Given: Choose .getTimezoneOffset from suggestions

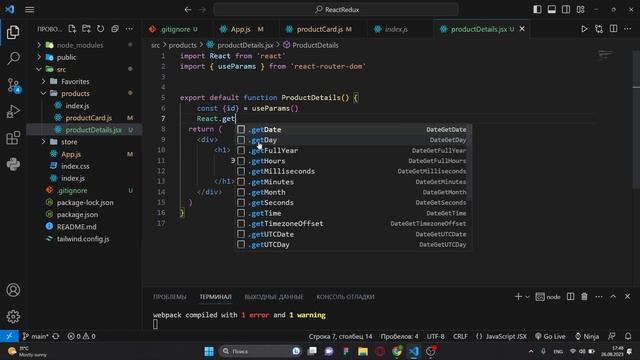Looking at the screenshot, I should [x=353, y=224].
